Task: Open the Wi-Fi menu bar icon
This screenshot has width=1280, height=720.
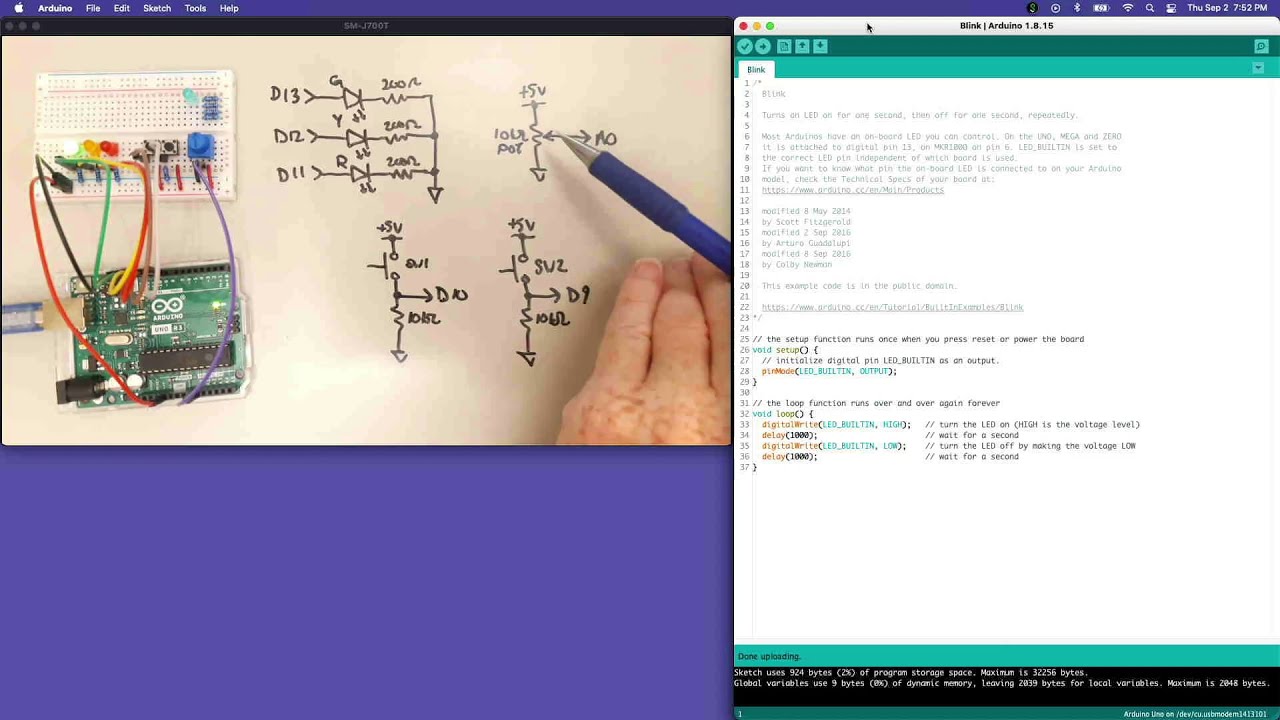Action: (1128, 8)
